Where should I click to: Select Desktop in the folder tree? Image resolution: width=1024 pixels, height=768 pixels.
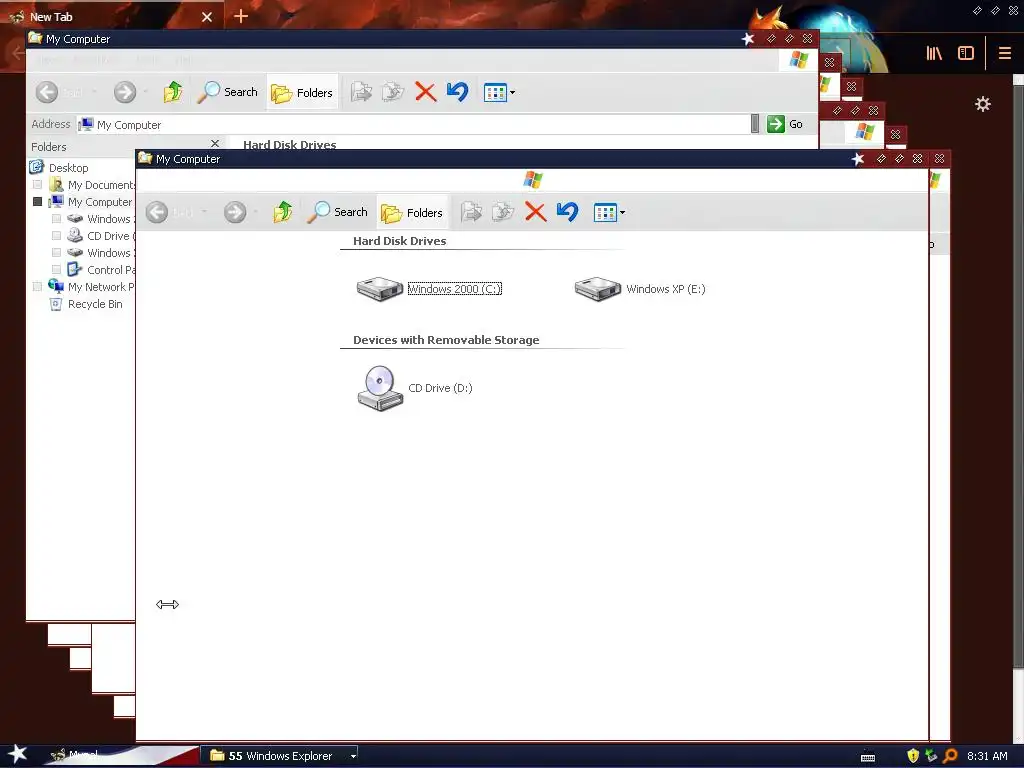(x=59, y=168)
